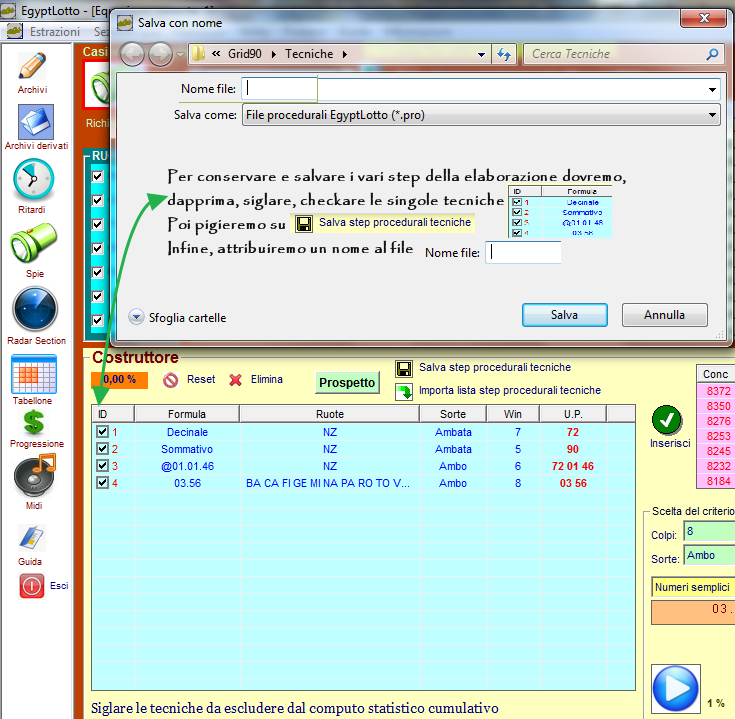Open the recent pages dropdown by the nav arrows

tap(180, 55)
